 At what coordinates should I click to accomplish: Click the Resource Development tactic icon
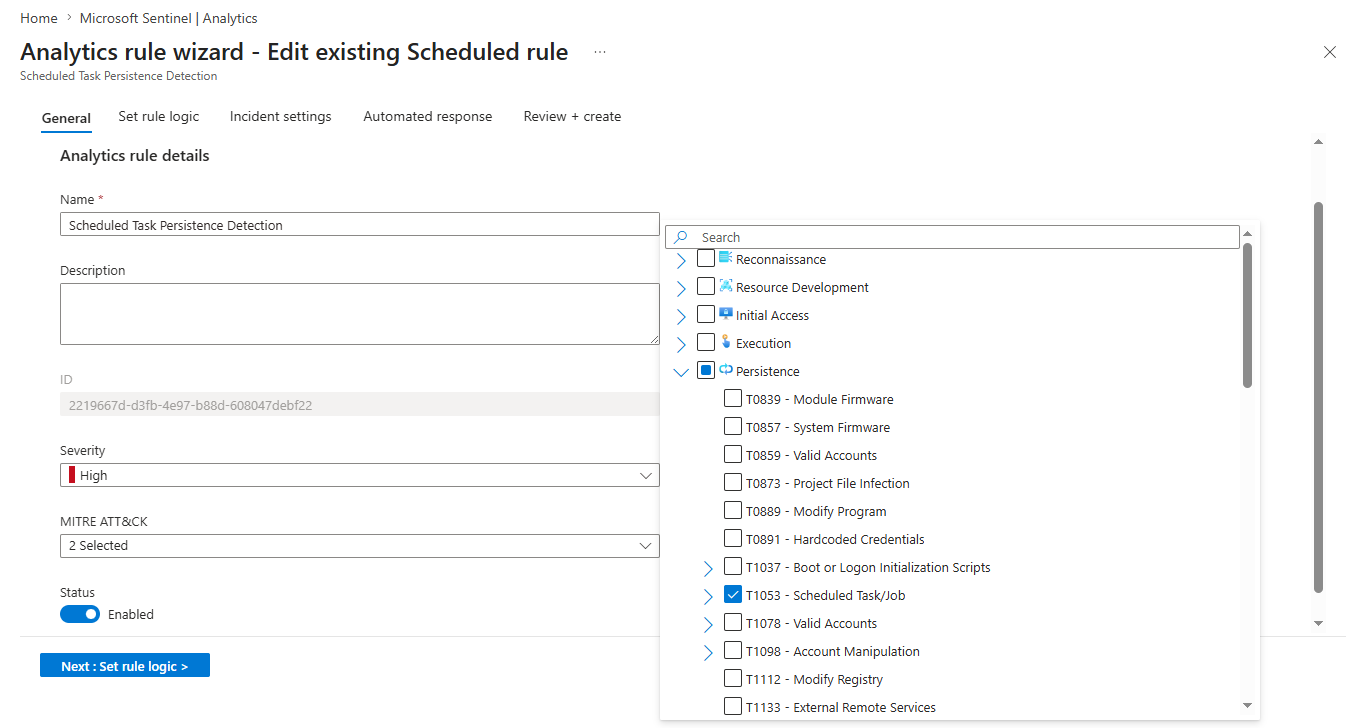pyautogui.click(x=726, y=286)
